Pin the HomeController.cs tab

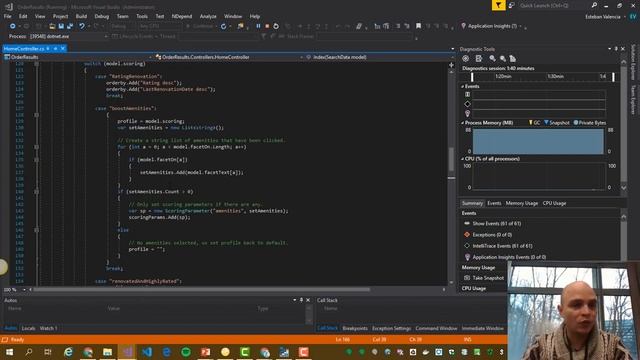[56, 49]
